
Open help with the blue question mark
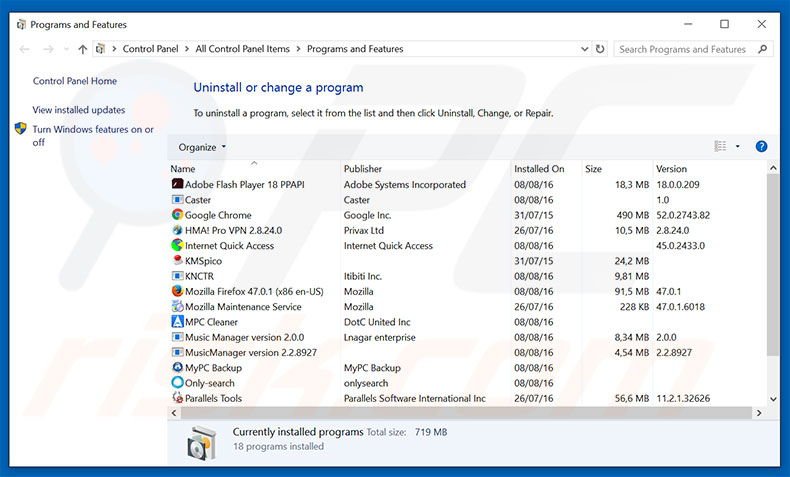761,147
